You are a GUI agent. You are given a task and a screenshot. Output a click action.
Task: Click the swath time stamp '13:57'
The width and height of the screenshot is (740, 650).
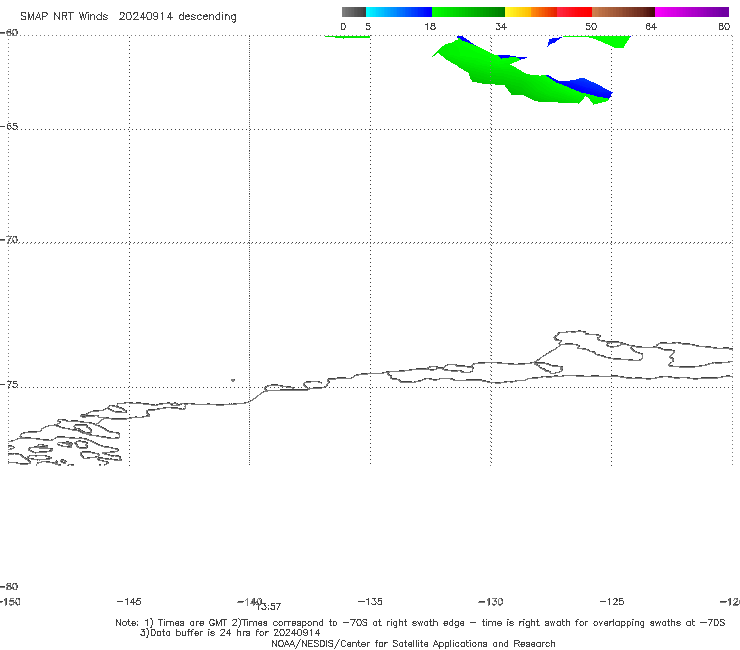pyautogui.click(x=269, y=607)
